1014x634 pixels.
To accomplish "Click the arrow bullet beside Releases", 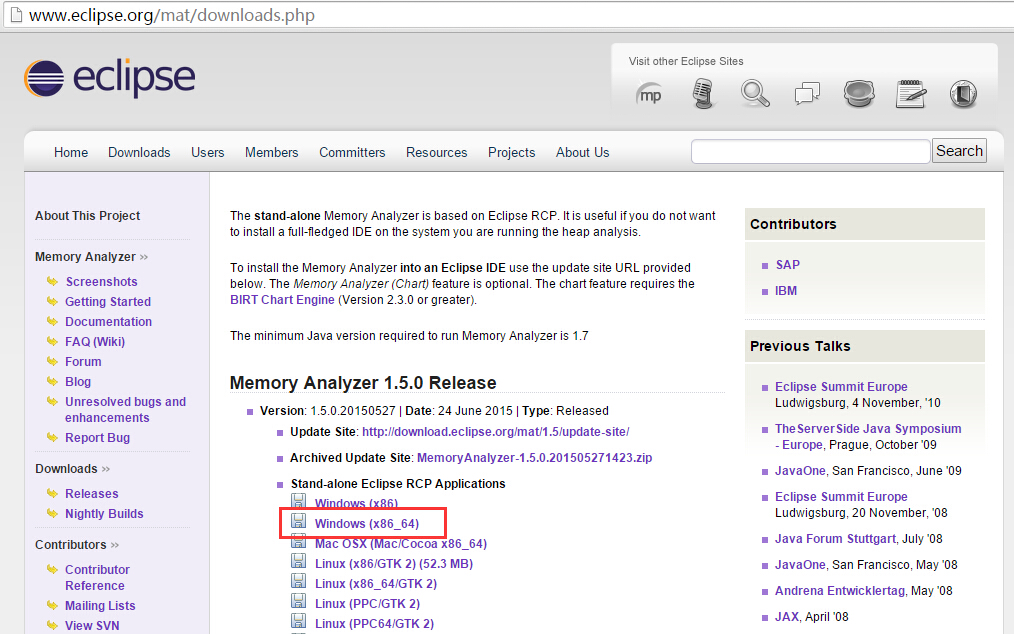I will (x=52, y=493).
